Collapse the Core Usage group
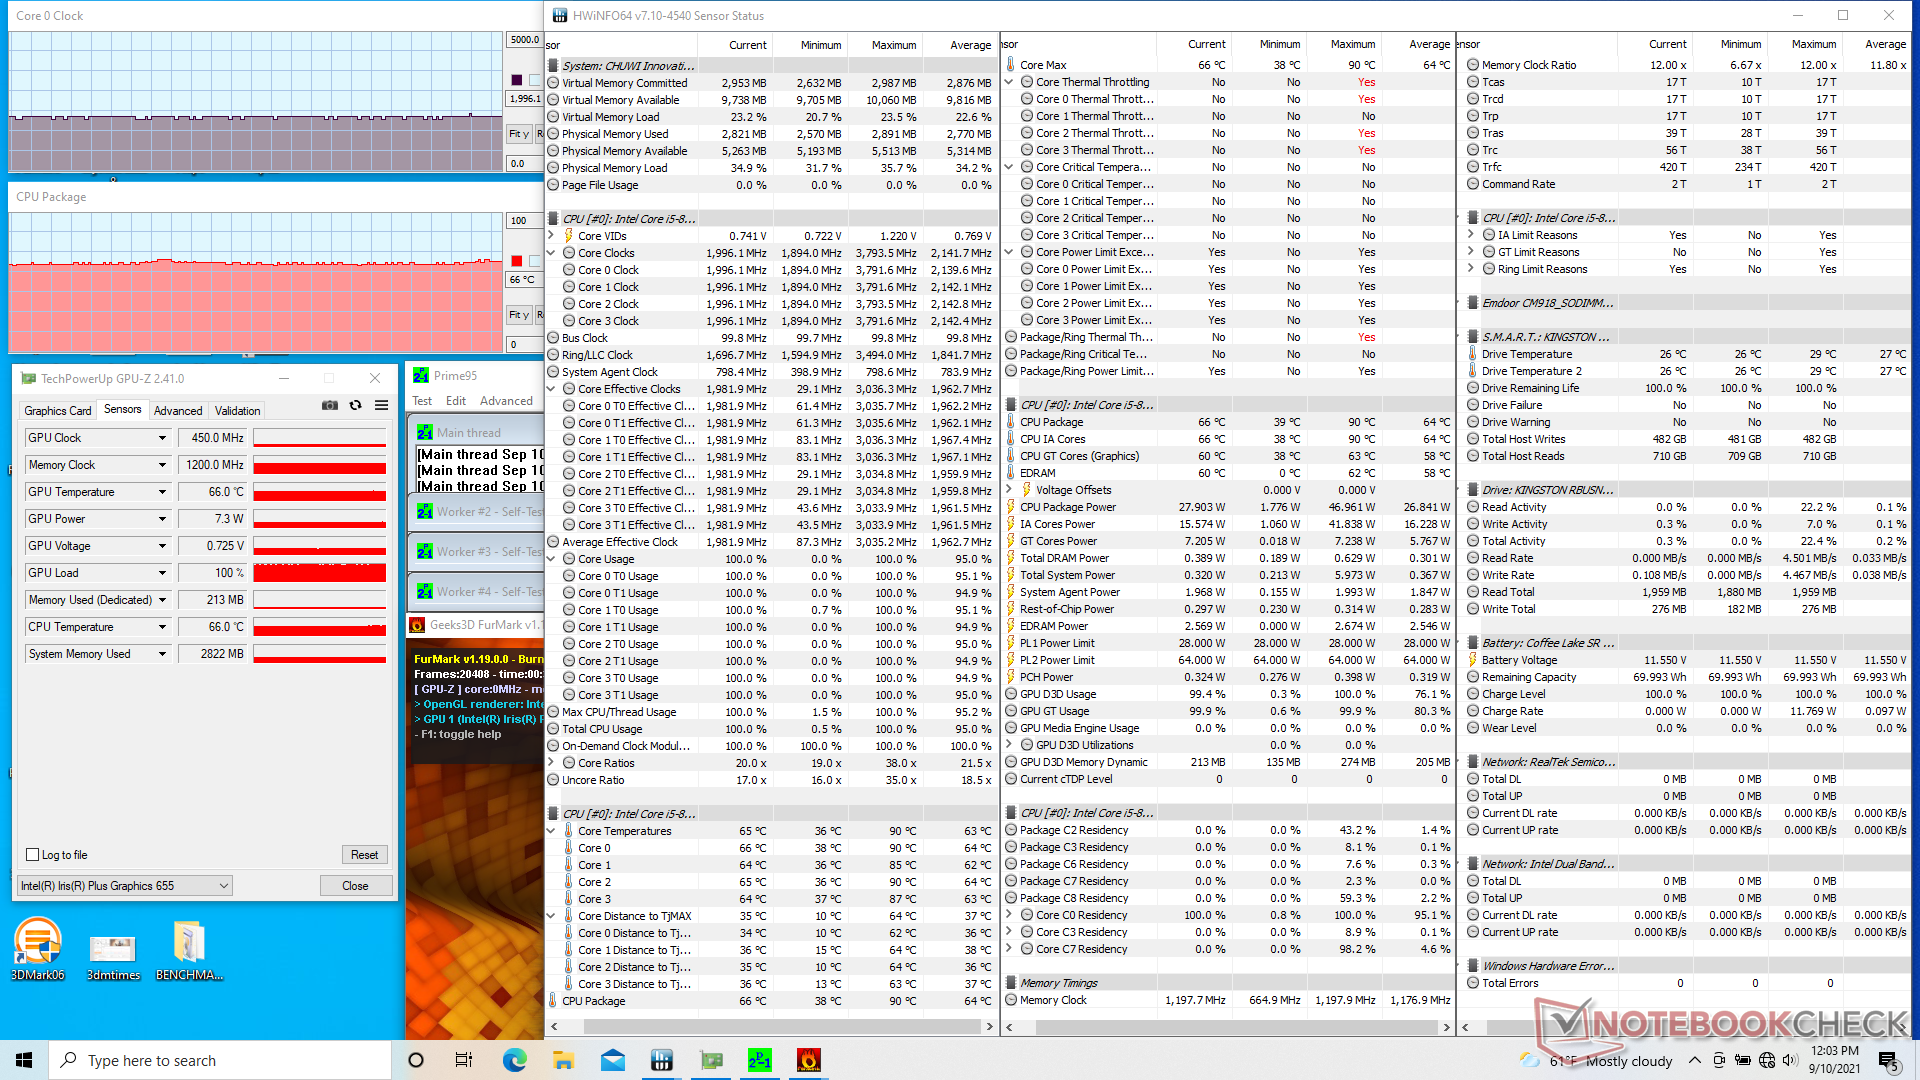The height and width of the screenshot is (1080, 1920). [x=552, y=559]
